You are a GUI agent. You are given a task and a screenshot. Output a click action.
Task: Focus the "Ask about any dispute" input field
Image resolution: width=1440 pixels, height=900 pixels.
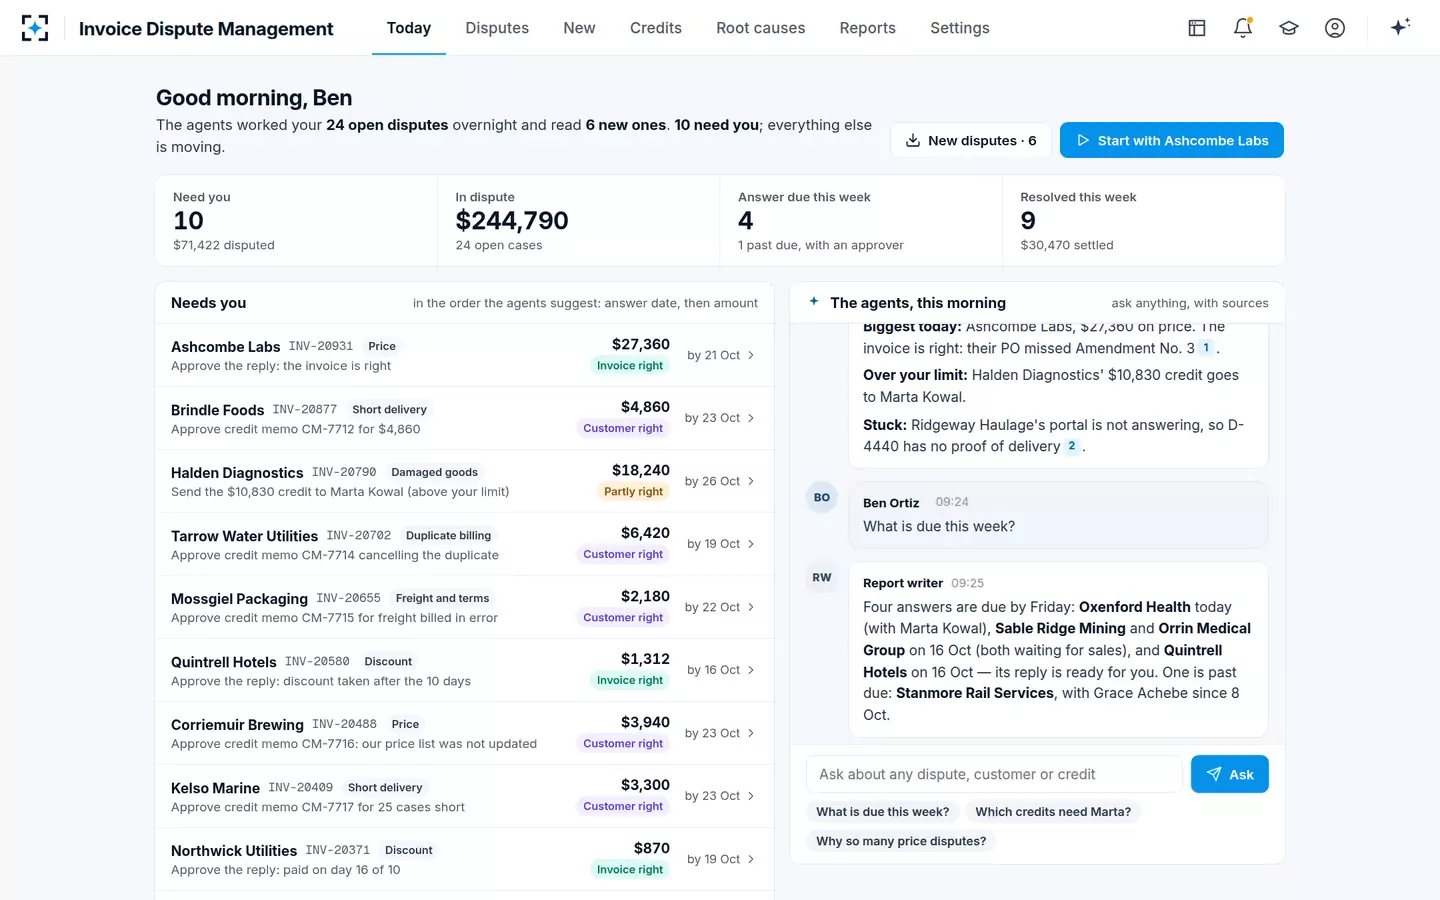coord(994,774)
